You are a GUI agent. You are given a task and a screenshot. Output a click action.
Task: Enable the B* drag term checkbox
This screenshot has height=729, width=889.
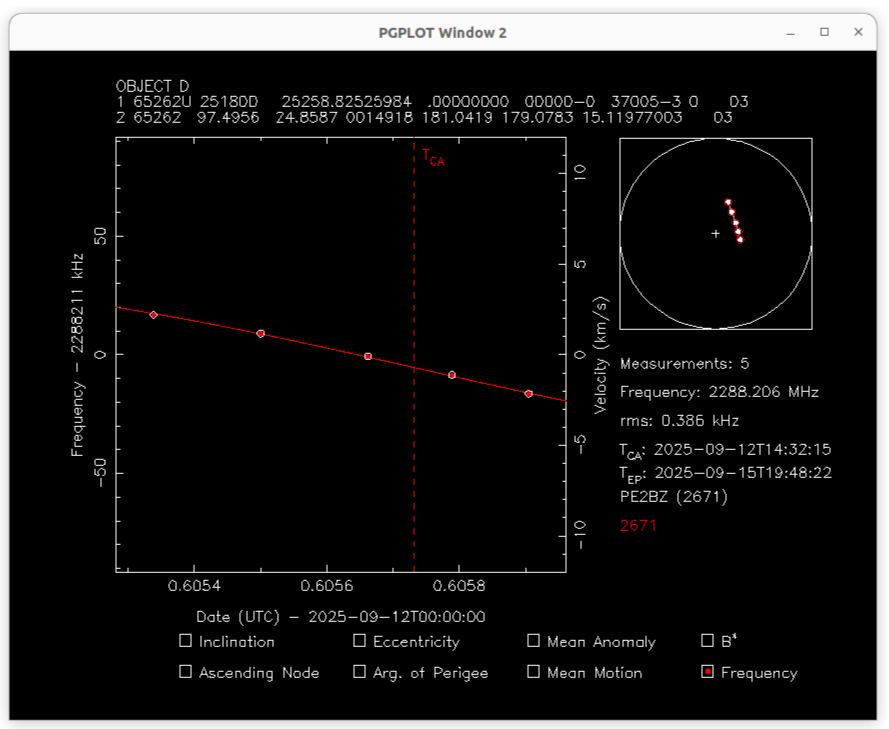(708, 641)
